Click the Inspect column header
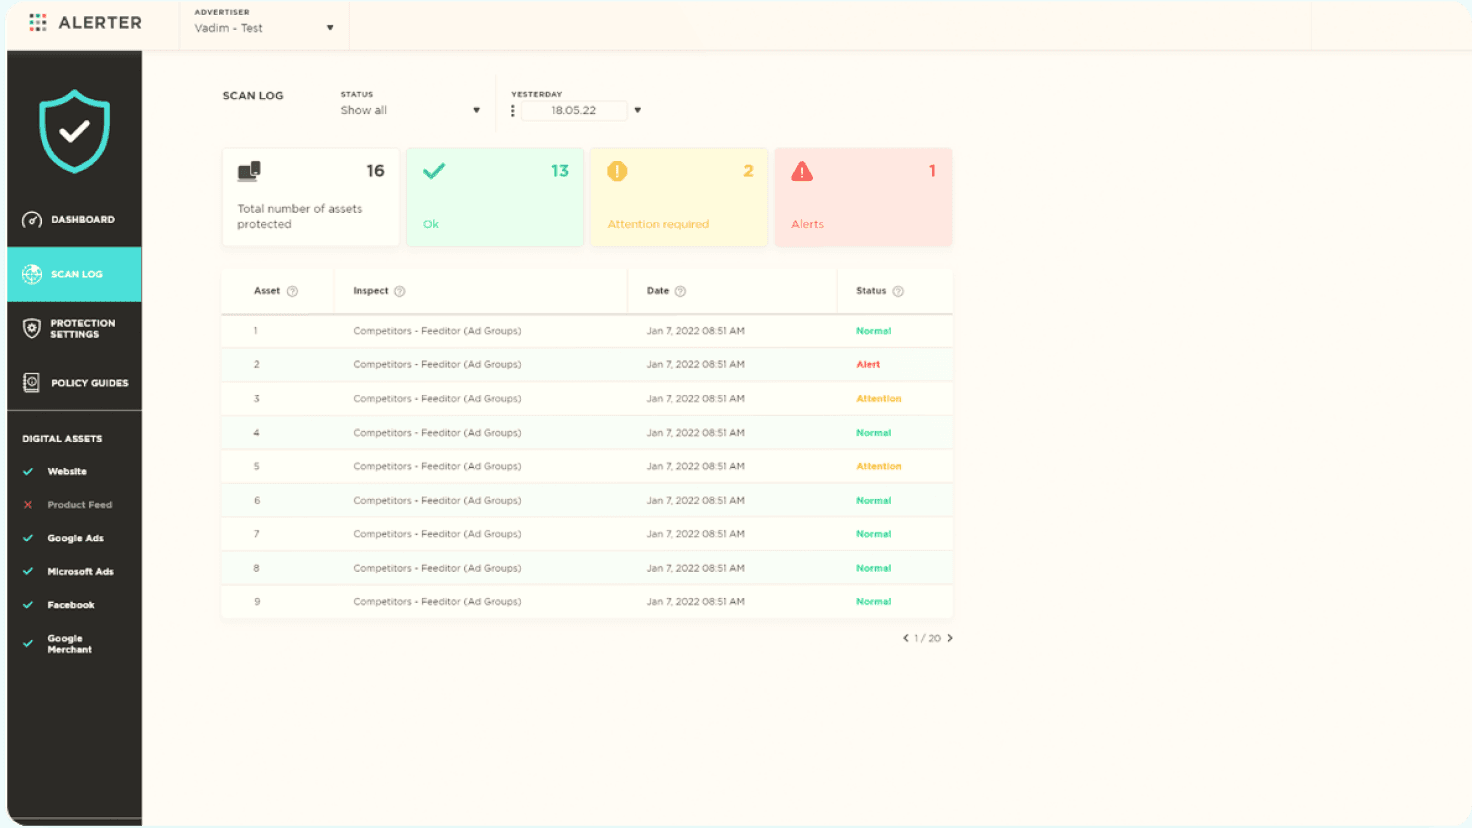This screenshot has width=1472, height=828. pyautogui.click(x=371, y=291)
